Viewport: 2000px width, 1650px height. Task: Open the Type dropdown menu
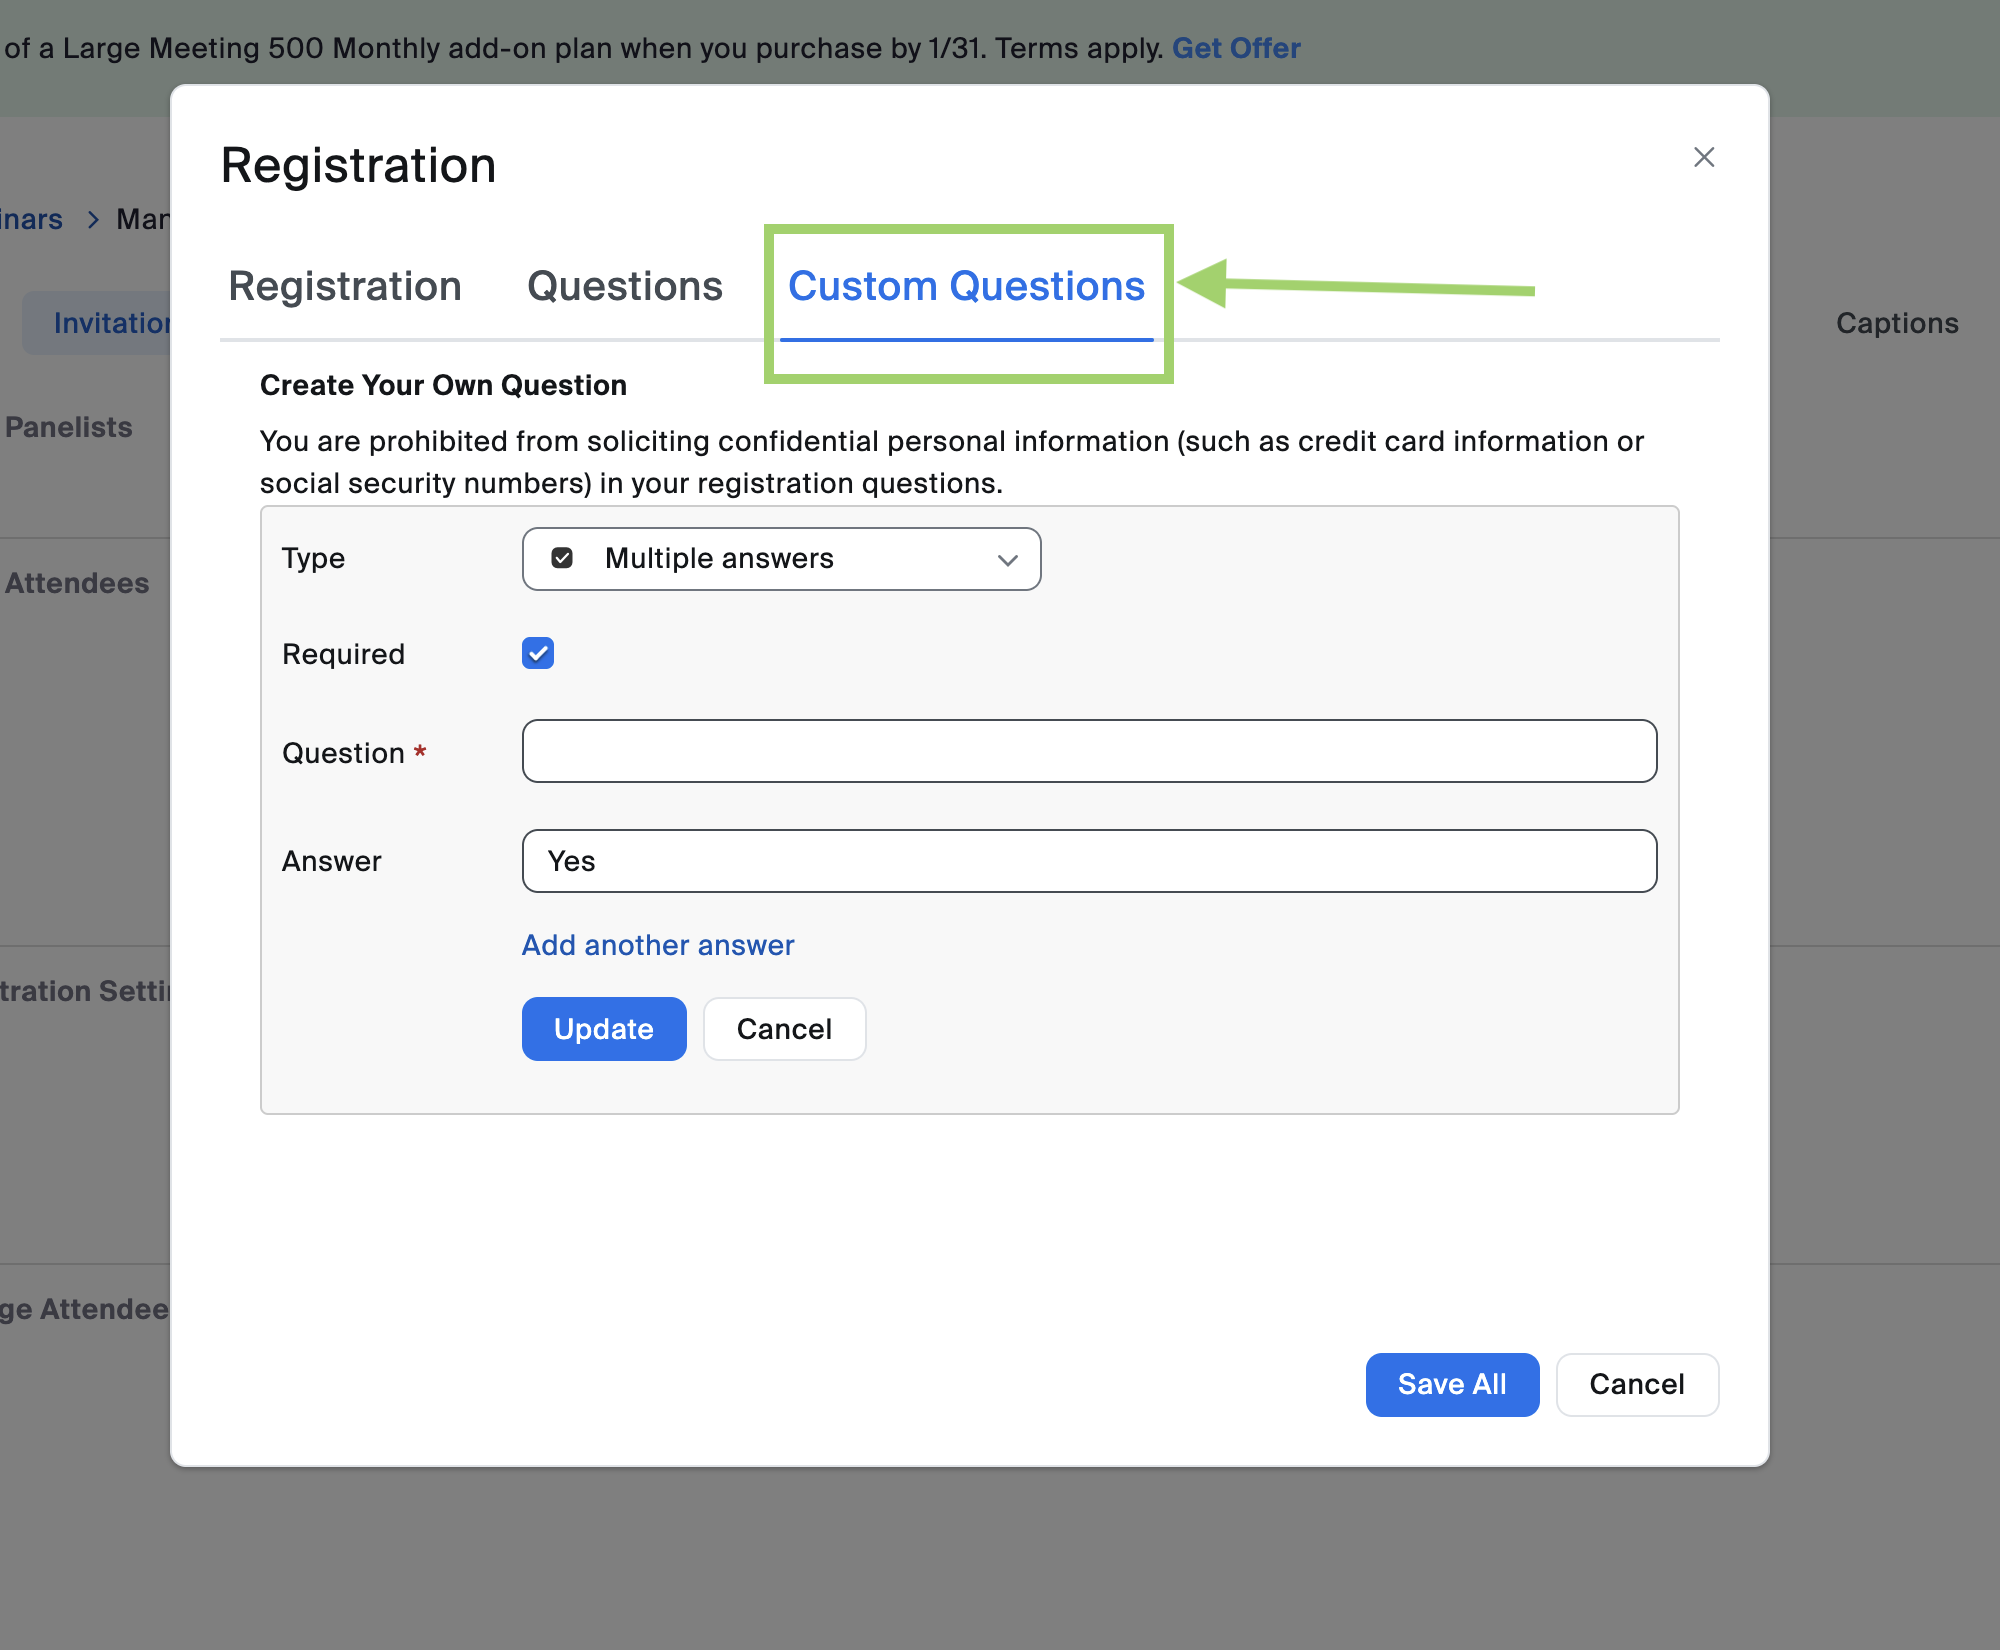click(781, 559)
